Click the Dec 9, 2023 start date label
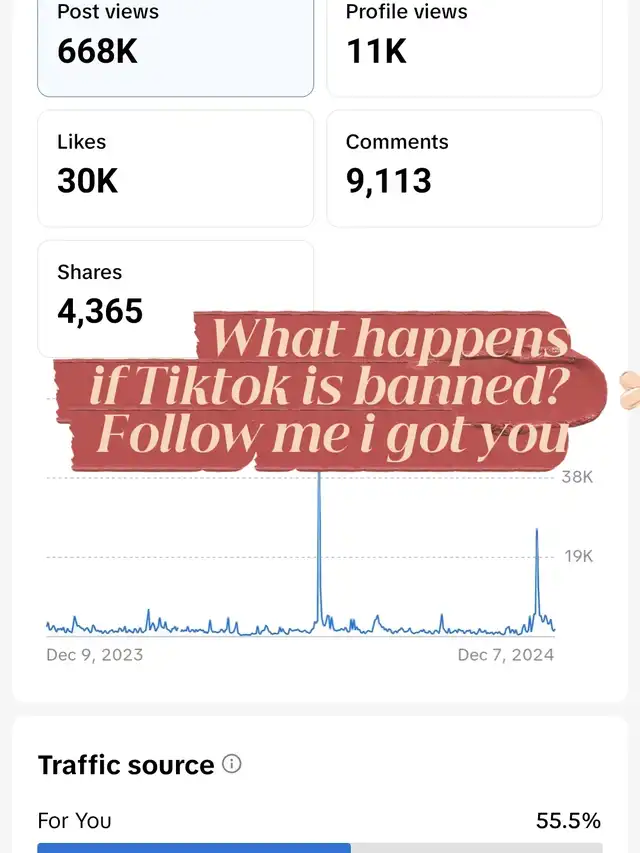The height and width of the screenshot is (853, 640). point(95,654)
